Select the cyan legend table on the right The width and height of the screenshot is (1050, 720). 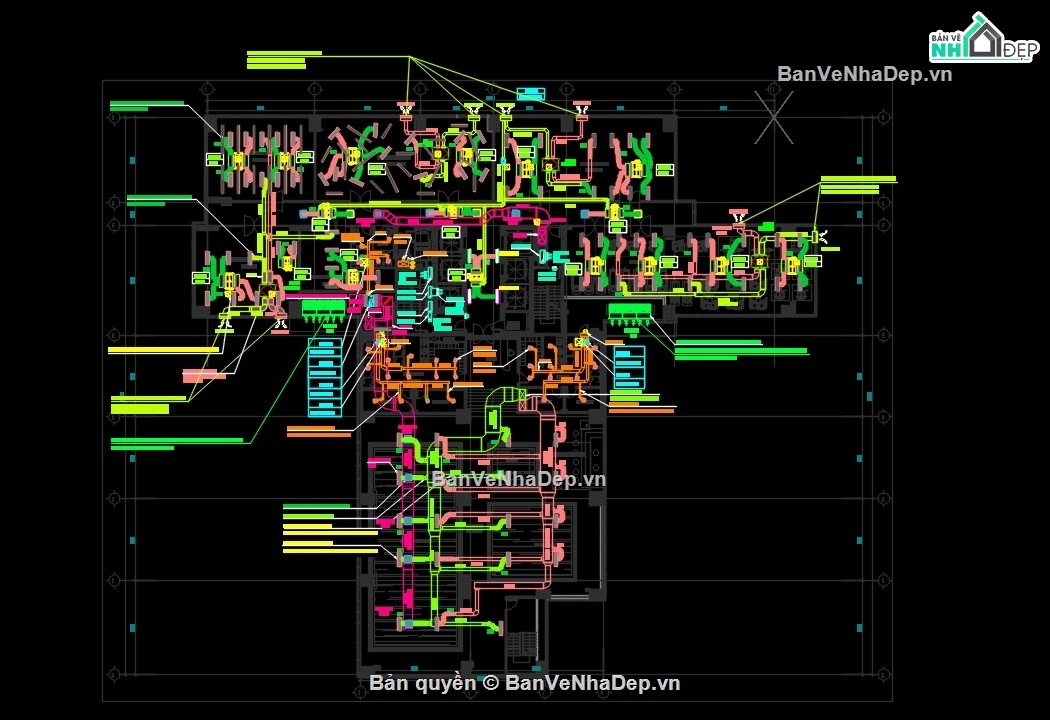coord(629,367)
